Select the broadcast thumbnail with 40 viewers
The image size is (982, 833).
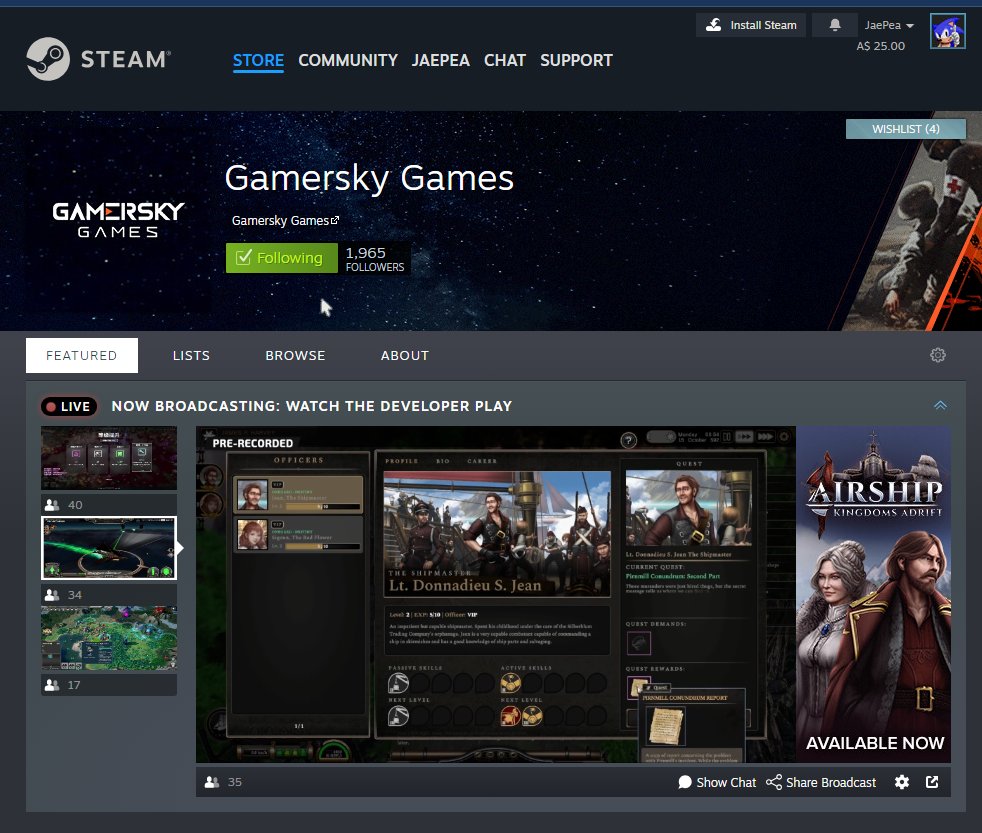coord(109,458)
